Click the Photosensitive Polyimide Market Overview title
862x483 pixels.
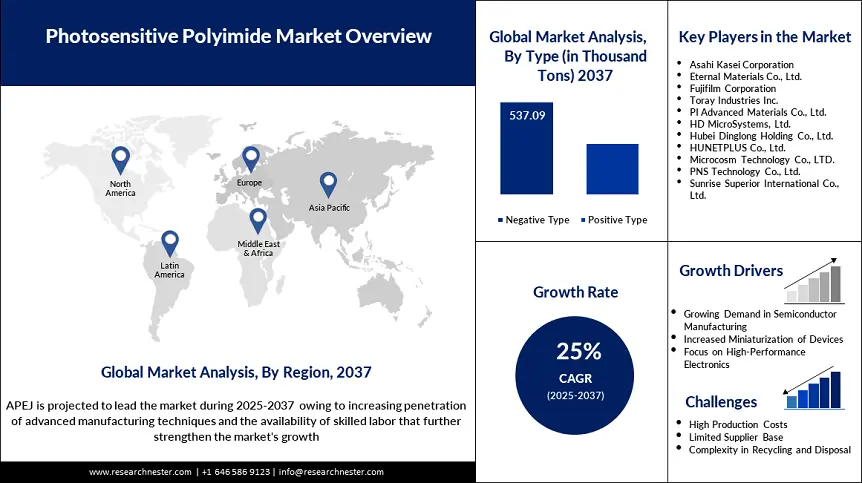238,37
